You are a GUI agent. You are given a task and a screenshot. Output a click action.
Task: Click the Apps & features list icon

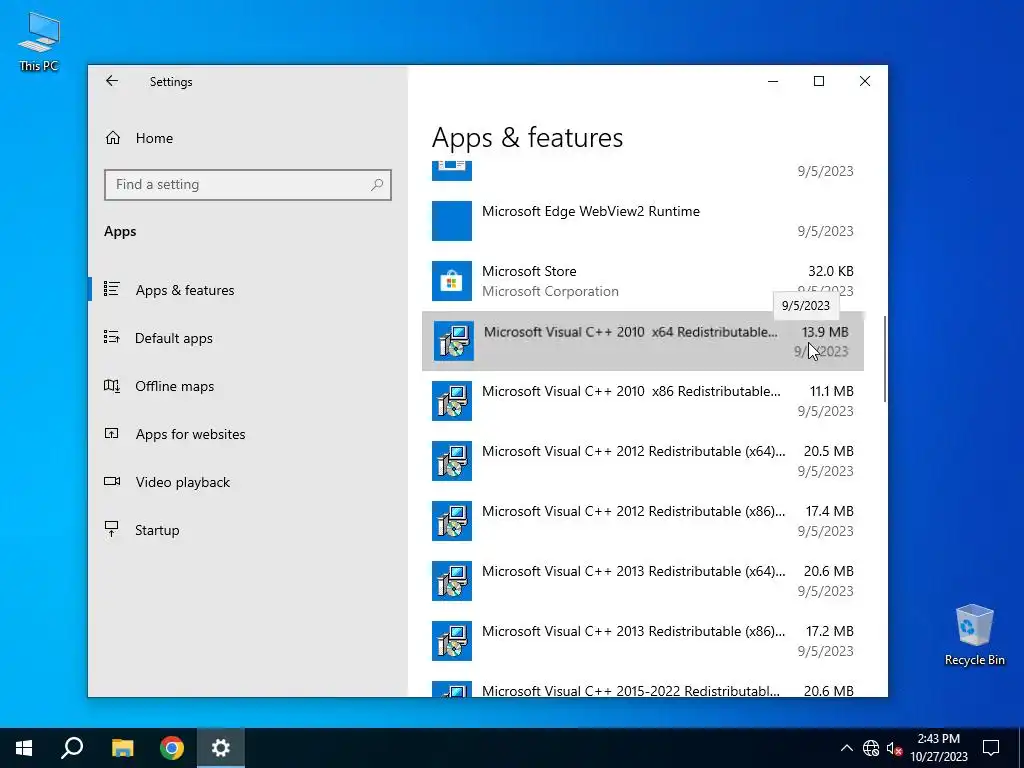click(x=112, y=289)
